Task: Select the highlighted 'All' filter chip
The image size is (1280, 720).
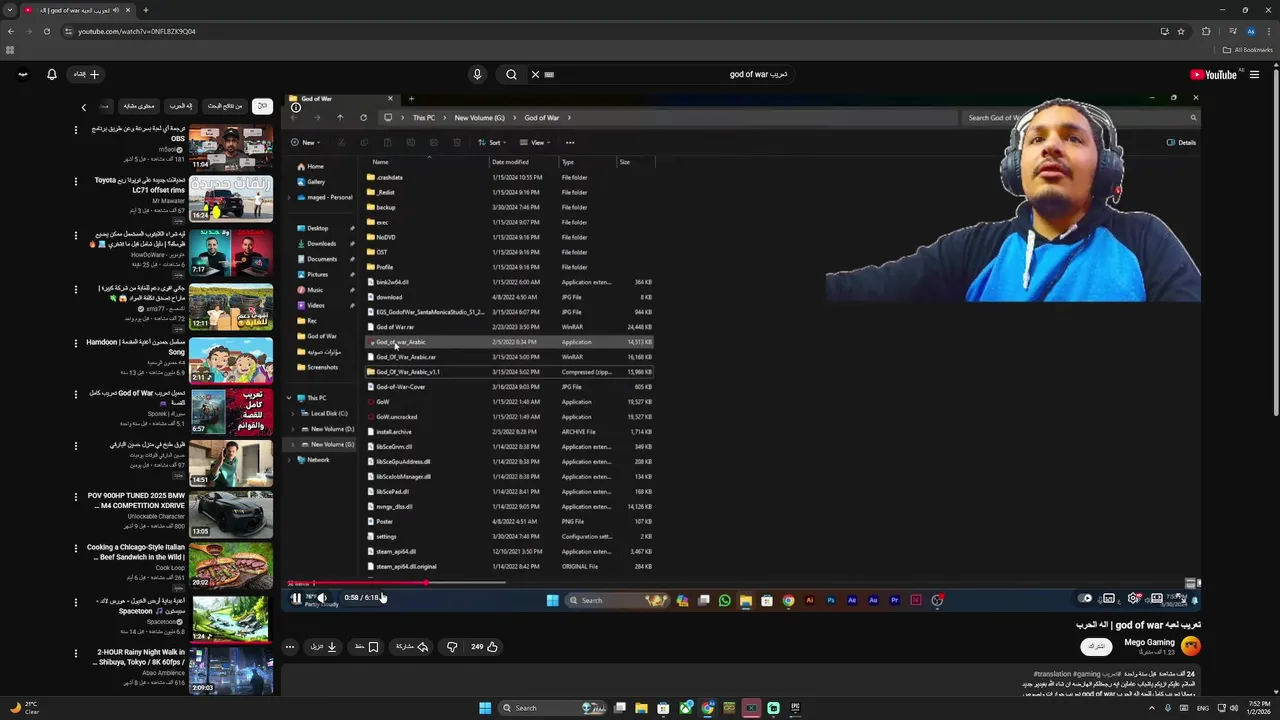Action: [x=262, y=106]
